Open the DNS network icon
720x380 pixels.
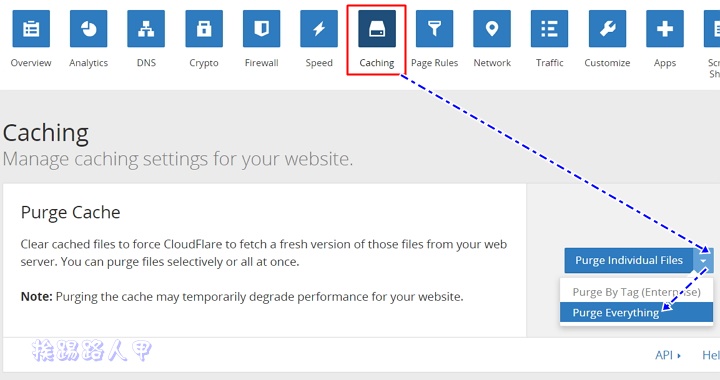tap(146, 28)
